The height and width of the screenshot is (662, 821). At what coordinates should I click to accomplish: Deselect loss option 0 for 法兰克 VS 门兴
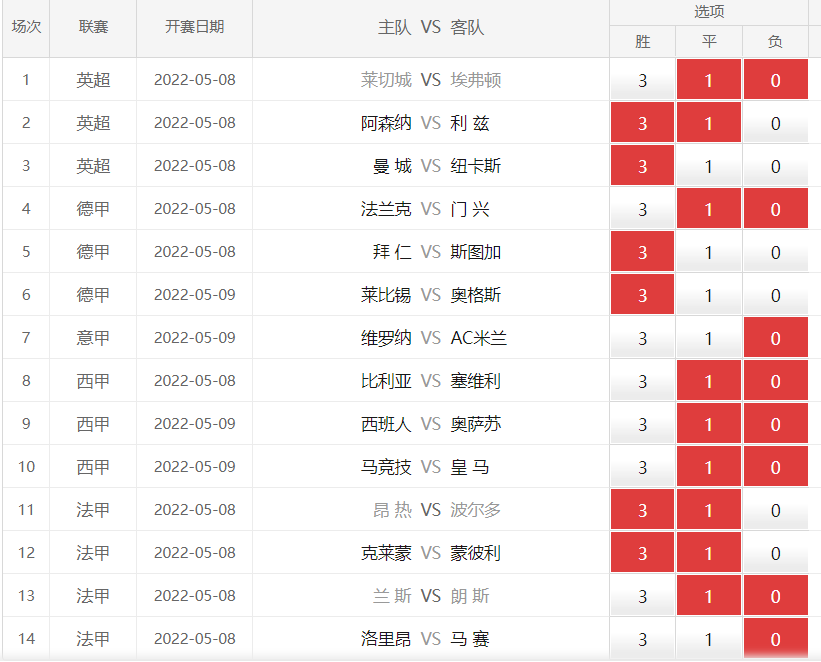(776, 208)
